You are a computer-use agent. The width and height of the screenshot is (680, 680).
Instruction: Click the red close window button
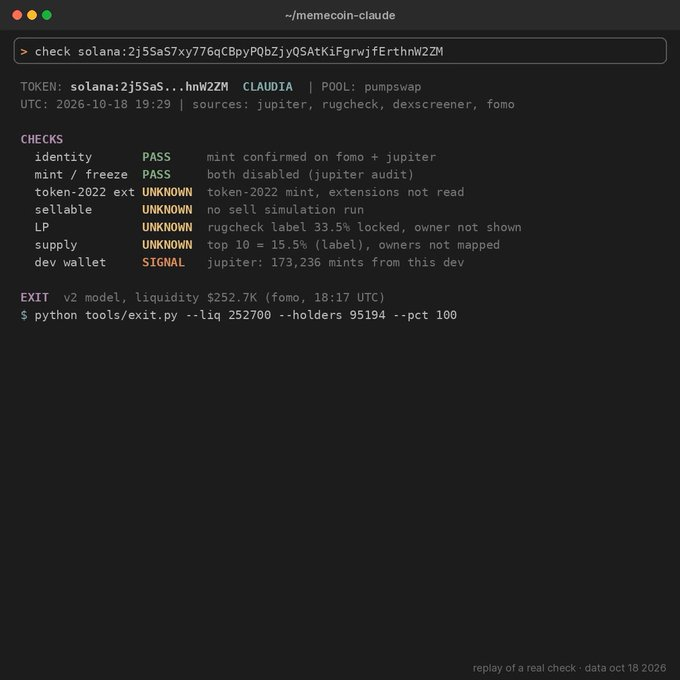point(17,15)
